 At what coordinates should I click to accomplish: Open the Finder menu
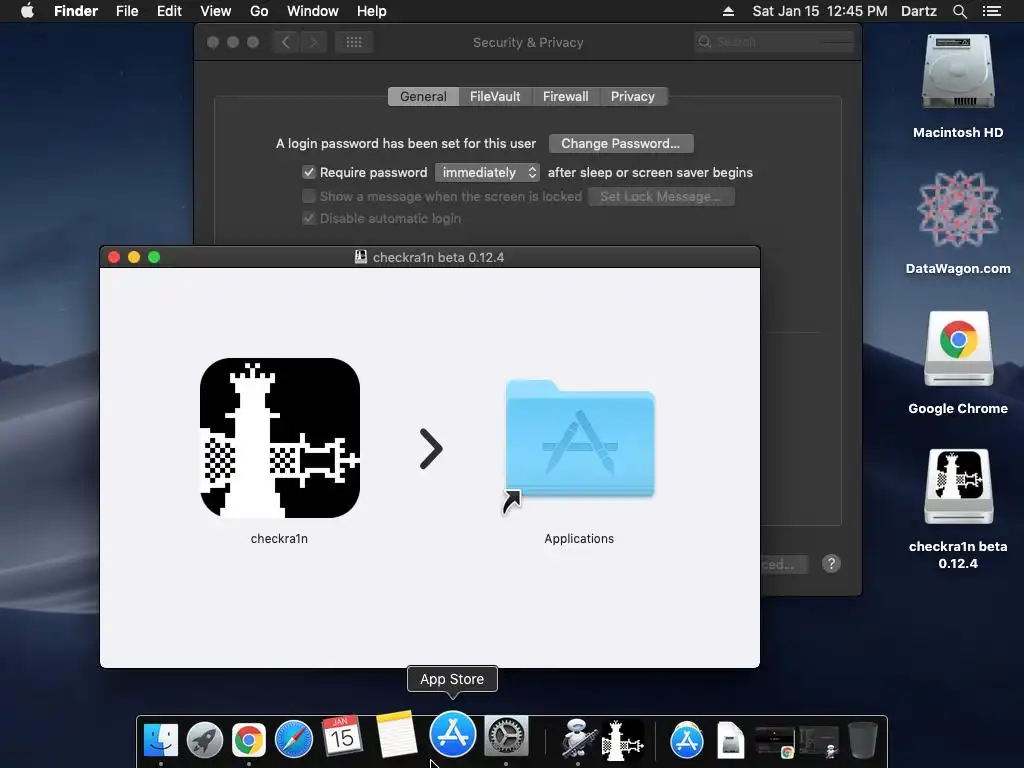coord(76,11)
